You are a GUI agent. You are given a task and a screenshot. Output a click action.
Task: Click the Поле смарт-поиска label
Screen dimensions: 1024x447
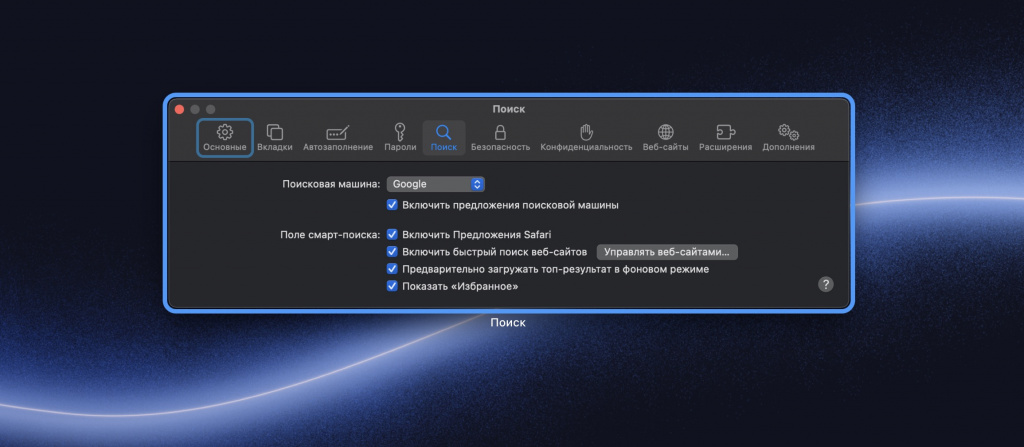coord(330,234)
